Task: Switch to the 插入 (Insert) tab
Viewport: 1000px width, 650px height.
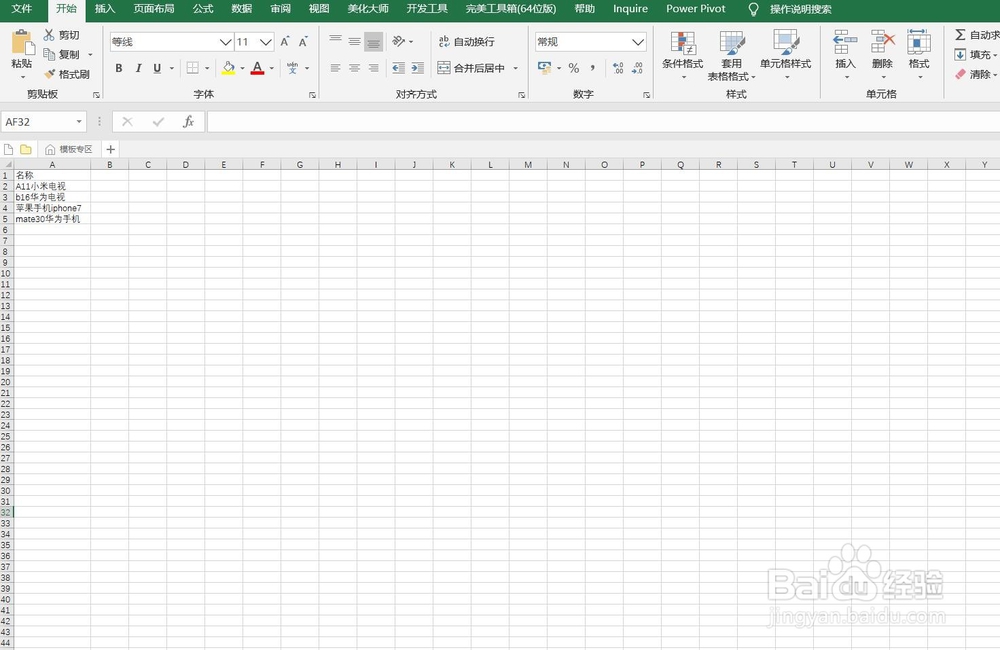Action: pyautogui.click(x=105, y=9)
